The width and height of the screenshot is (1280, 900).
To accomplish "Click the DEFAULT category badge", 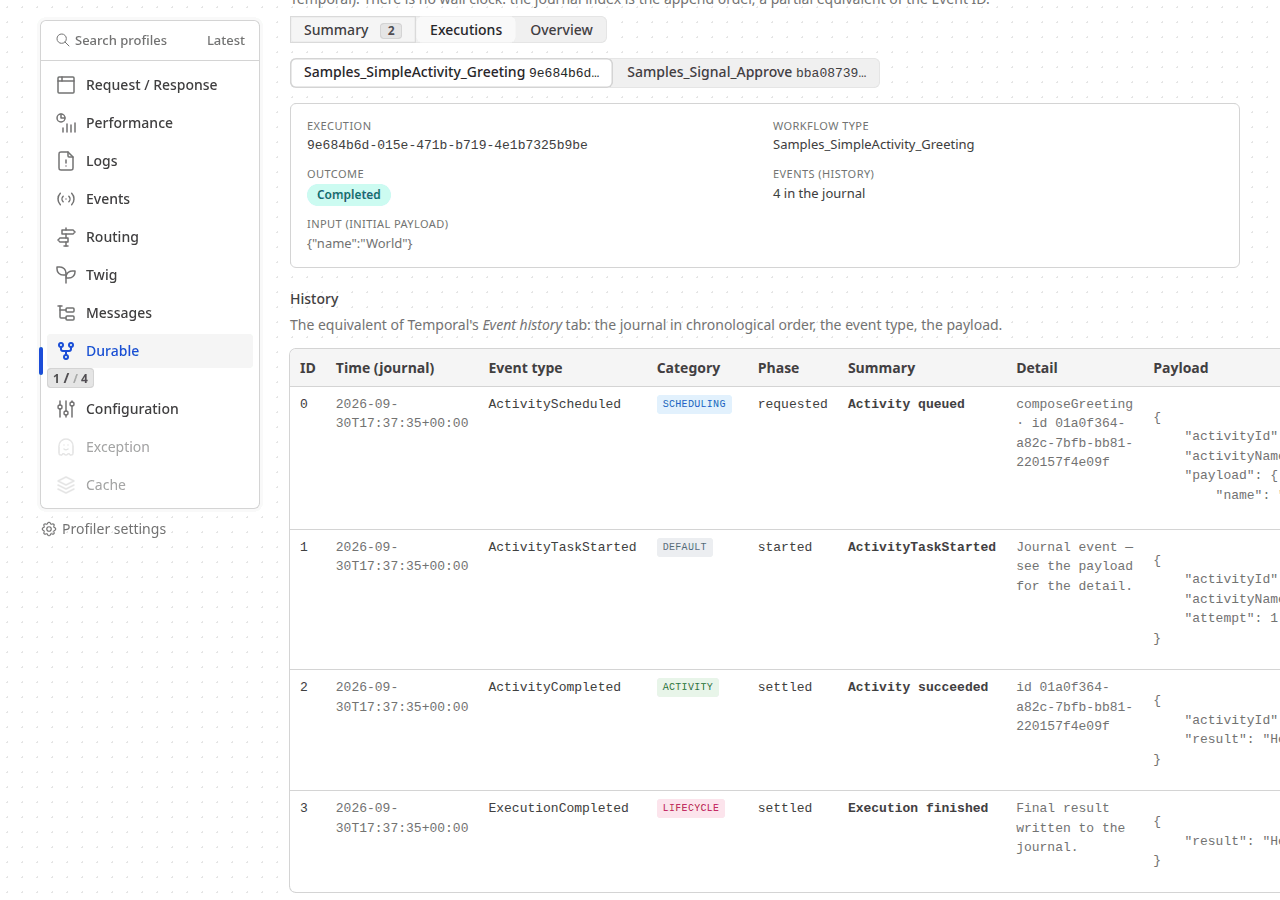I will tap(685, 547).
